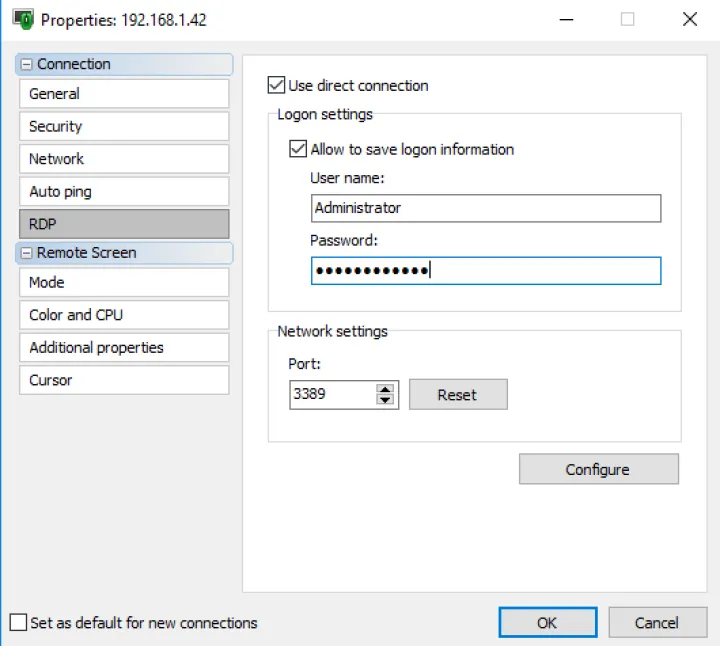The width and height of the screenshot is (720, 646).
Task: Select the Network category
Action: pyautogui.click(x=123, y=159)
